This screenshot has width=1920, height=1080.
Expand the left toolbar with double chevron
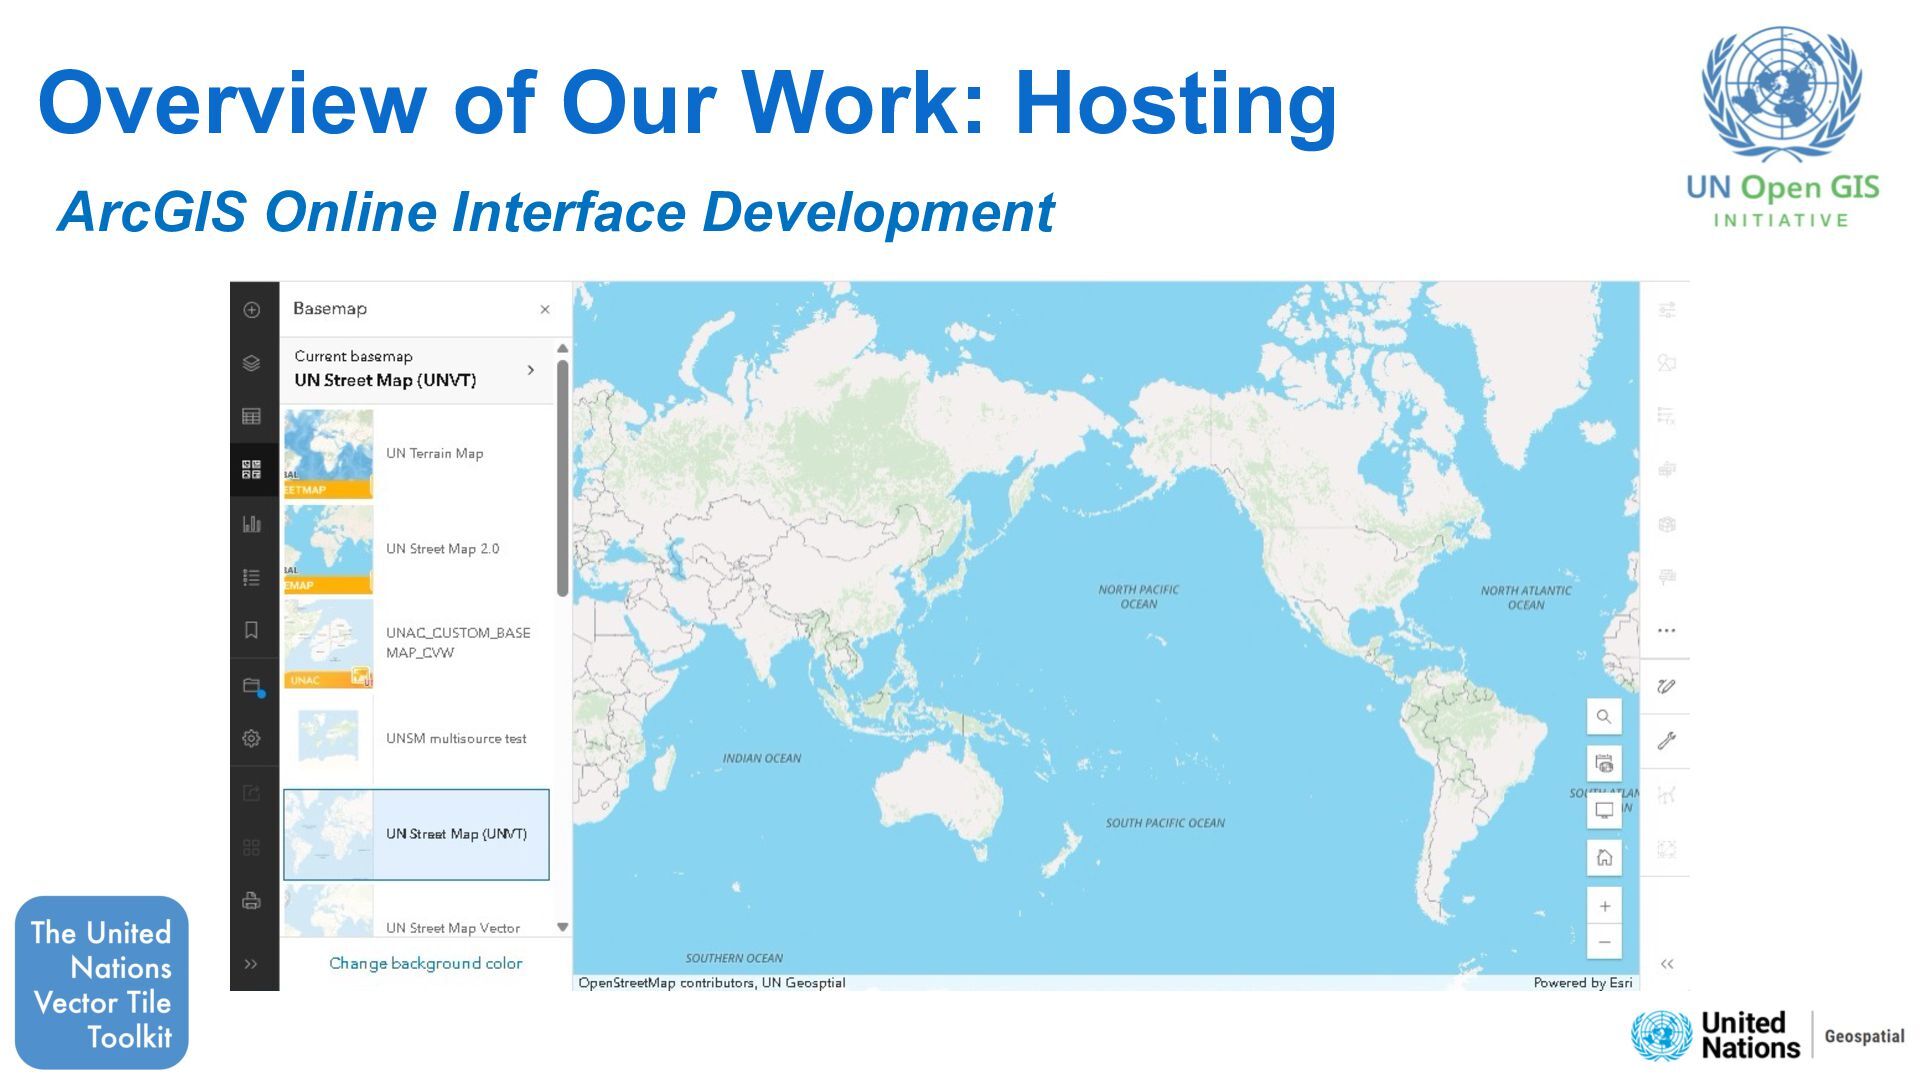(x=252, y=964)
